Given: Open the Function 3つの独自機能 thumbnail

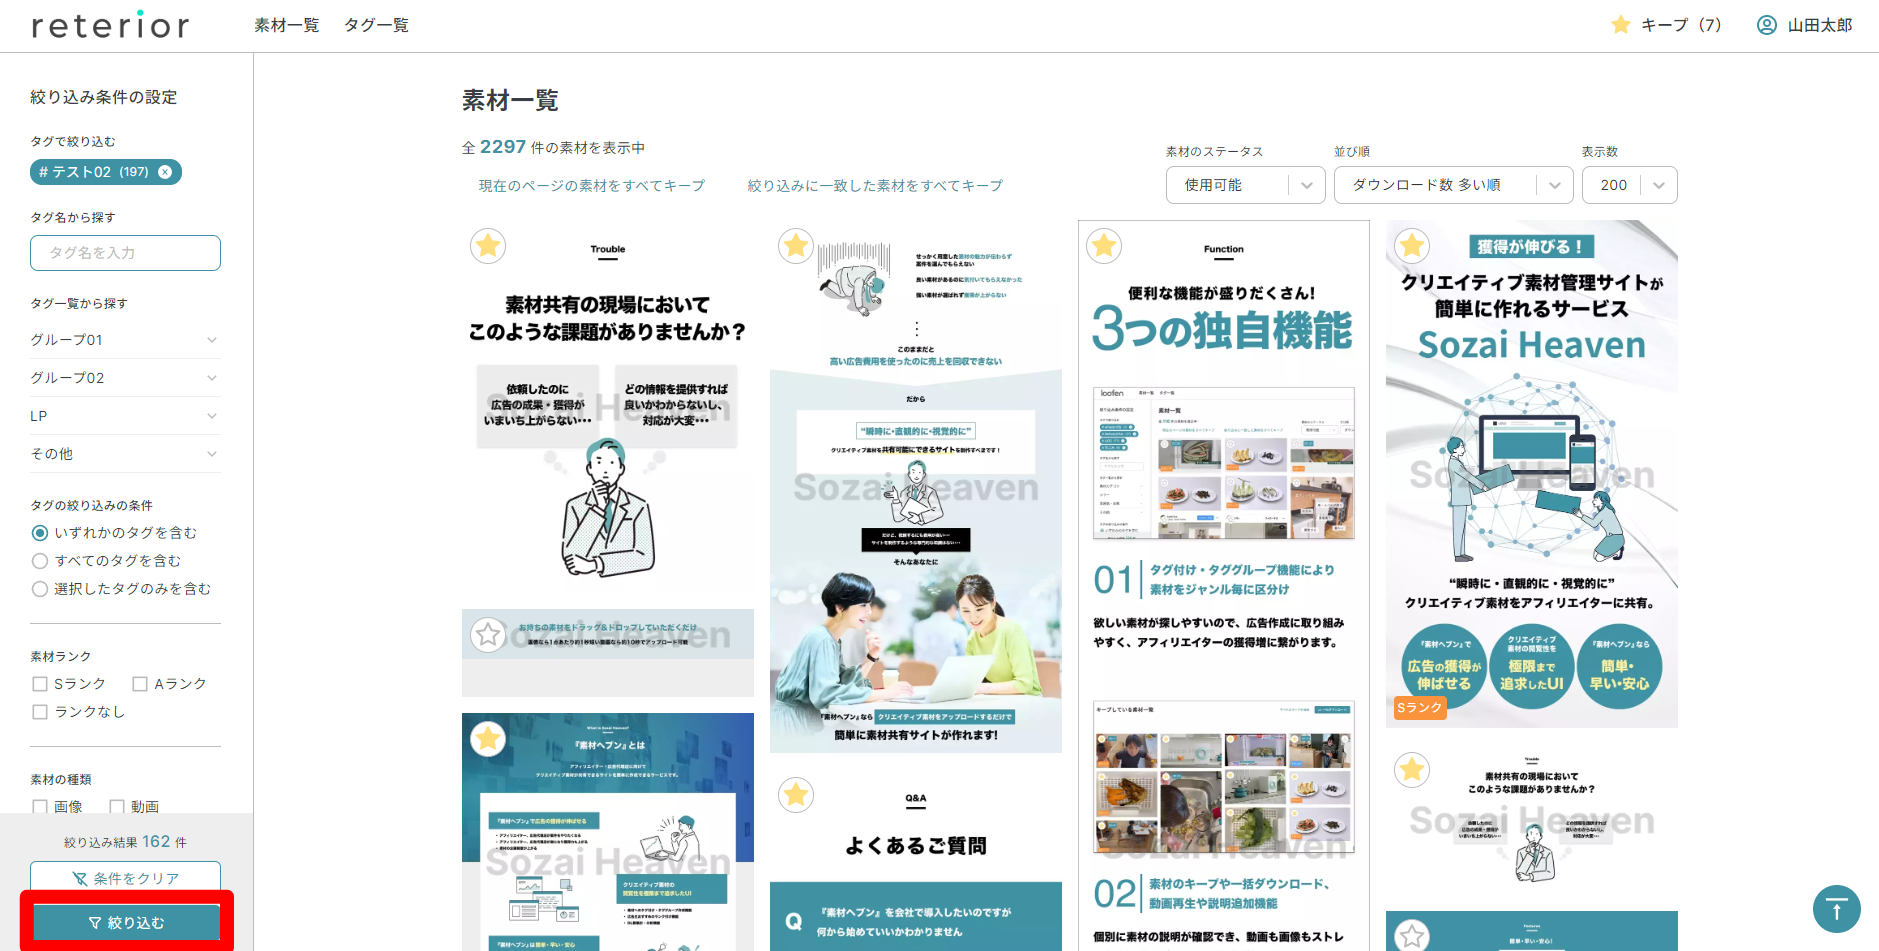Looking at the screenshot, I should tap(1224, 585).
